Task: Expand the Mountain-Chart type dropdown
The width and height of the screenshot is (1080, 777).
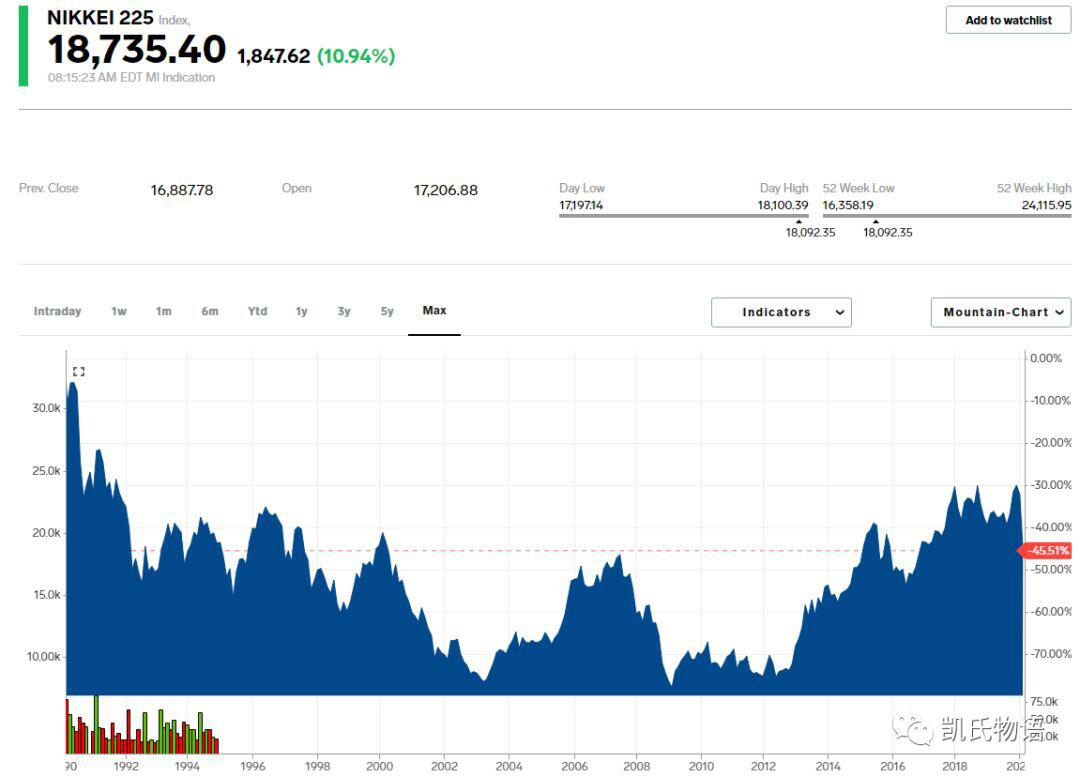Action: [1001, 312]
